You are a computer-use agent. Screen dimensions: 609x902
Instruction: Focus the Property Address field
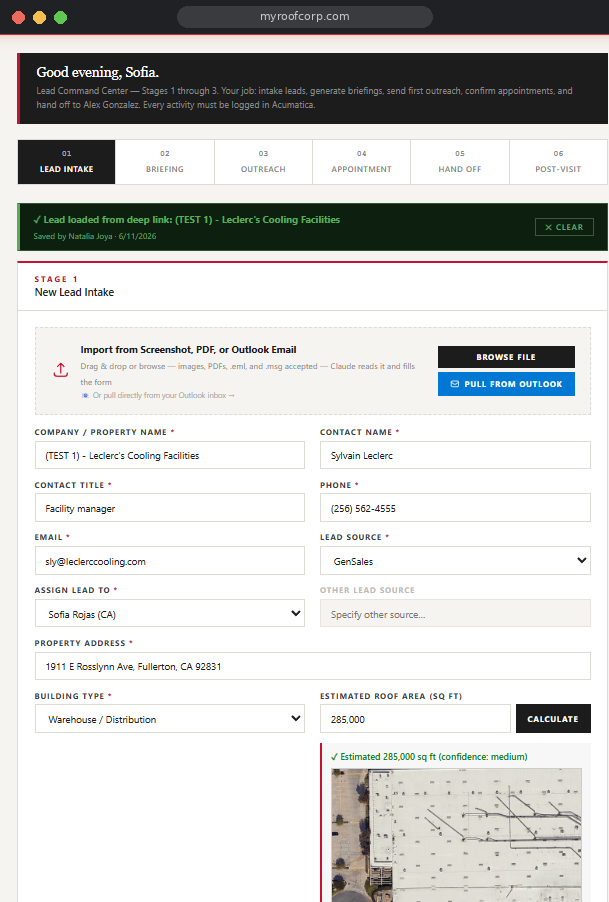click(x=312, y=666)
